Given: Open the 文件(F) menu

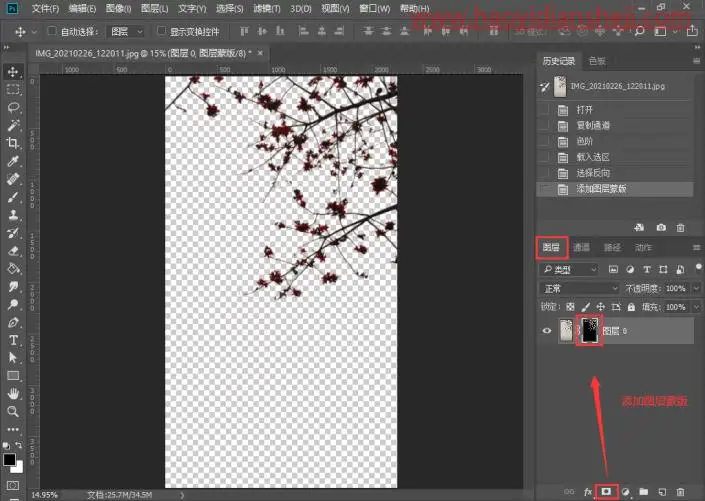Looking at the screenshot, I should 45,9.
